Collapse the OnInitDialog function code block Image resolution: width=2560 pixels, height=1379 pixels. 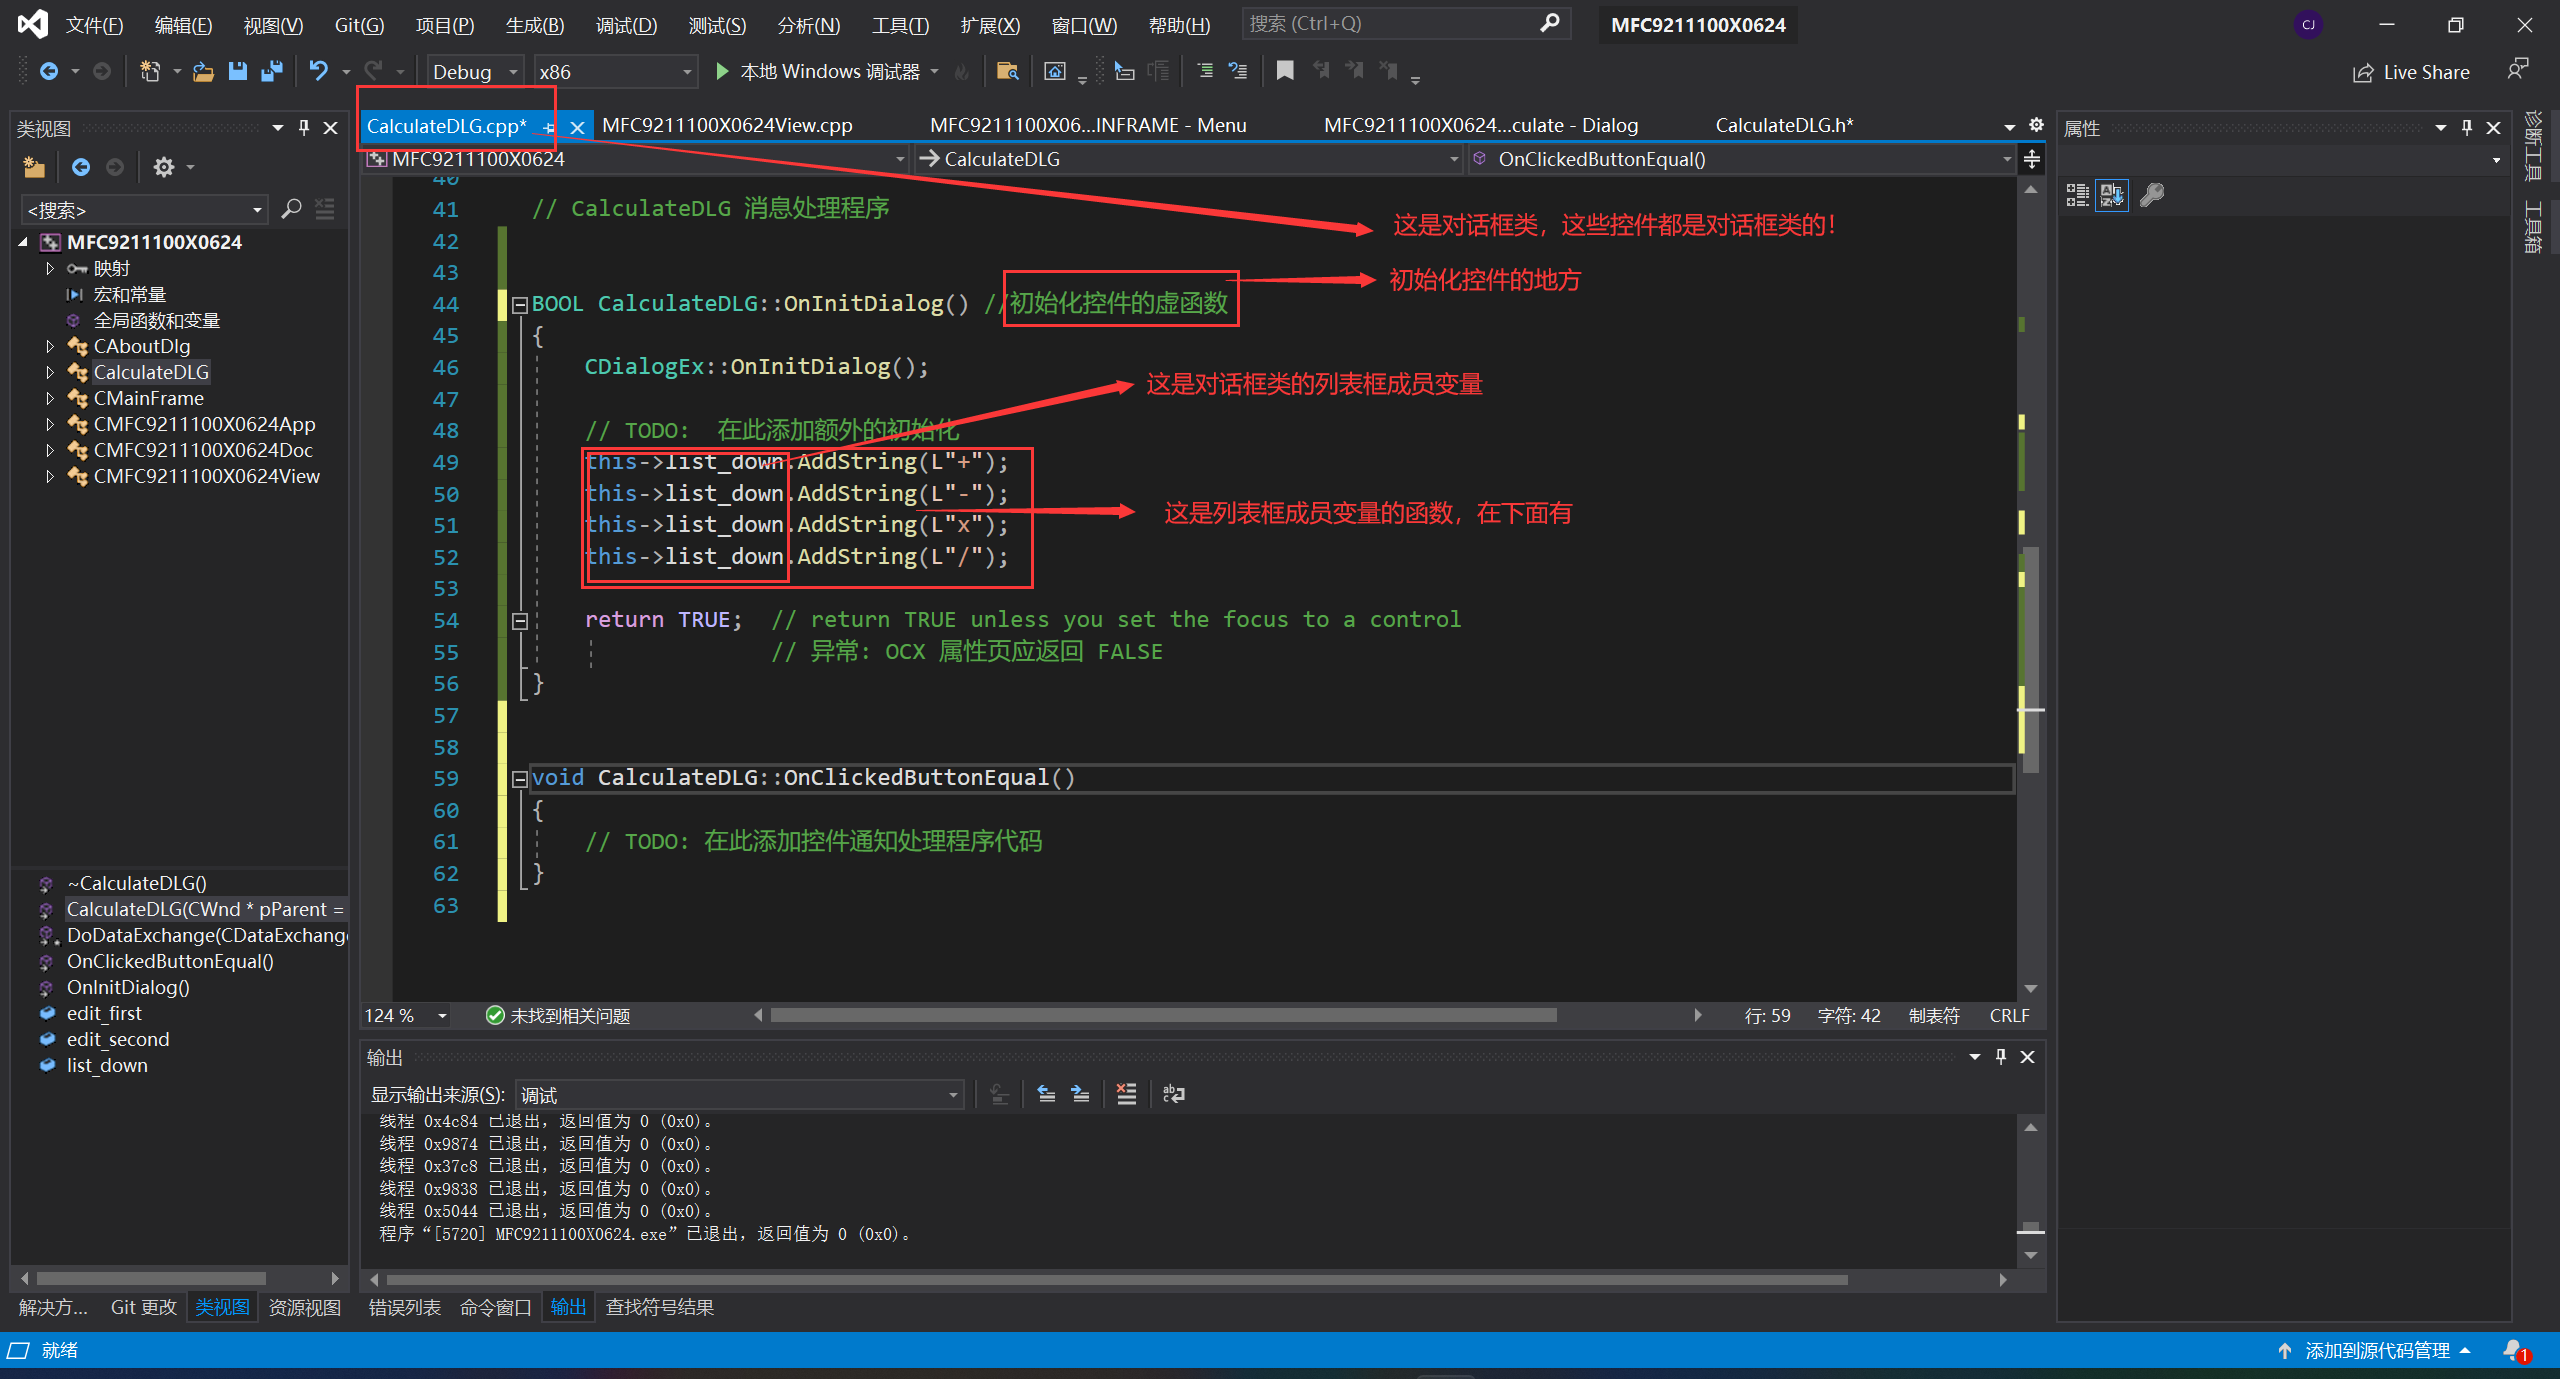[520, 305]
